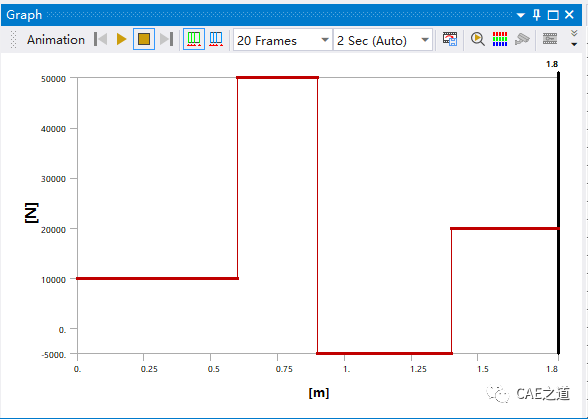Open the 2 Sec (Auto) dropdown
This screenshot has height=419, width=588.
coord(383,40)
